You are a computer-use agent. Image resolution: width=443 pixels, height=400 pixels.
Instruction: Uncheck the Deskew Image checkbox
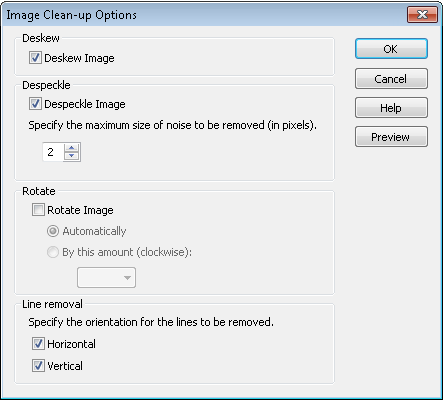pos(35,58)
